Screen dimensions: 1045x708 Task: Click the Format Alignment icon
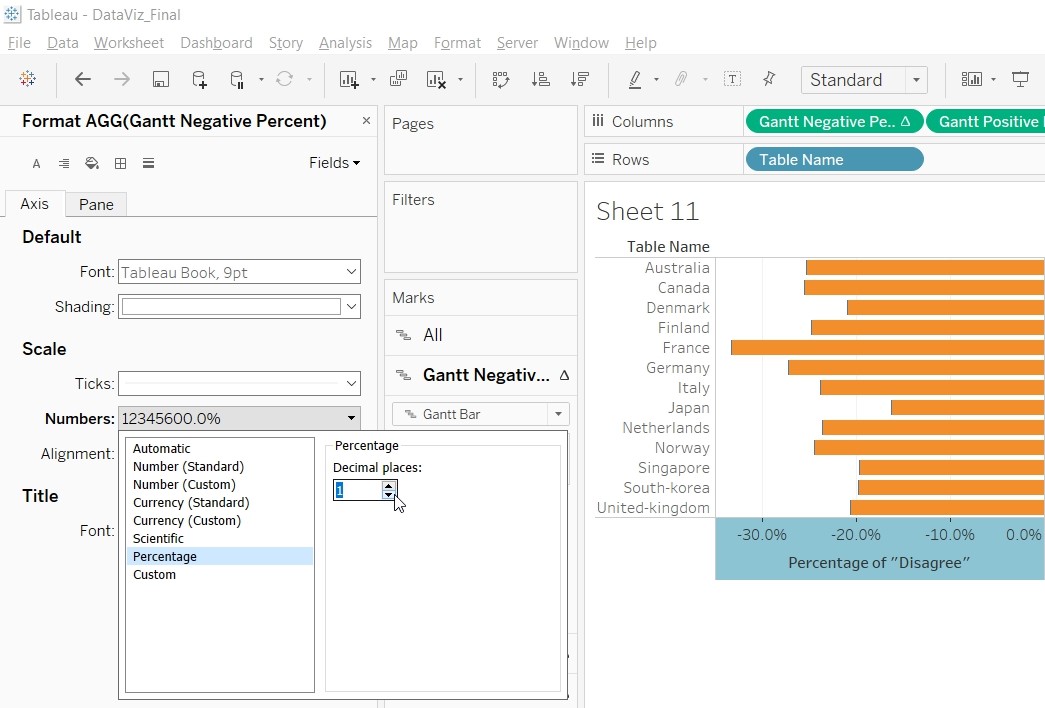pos(64,163)
